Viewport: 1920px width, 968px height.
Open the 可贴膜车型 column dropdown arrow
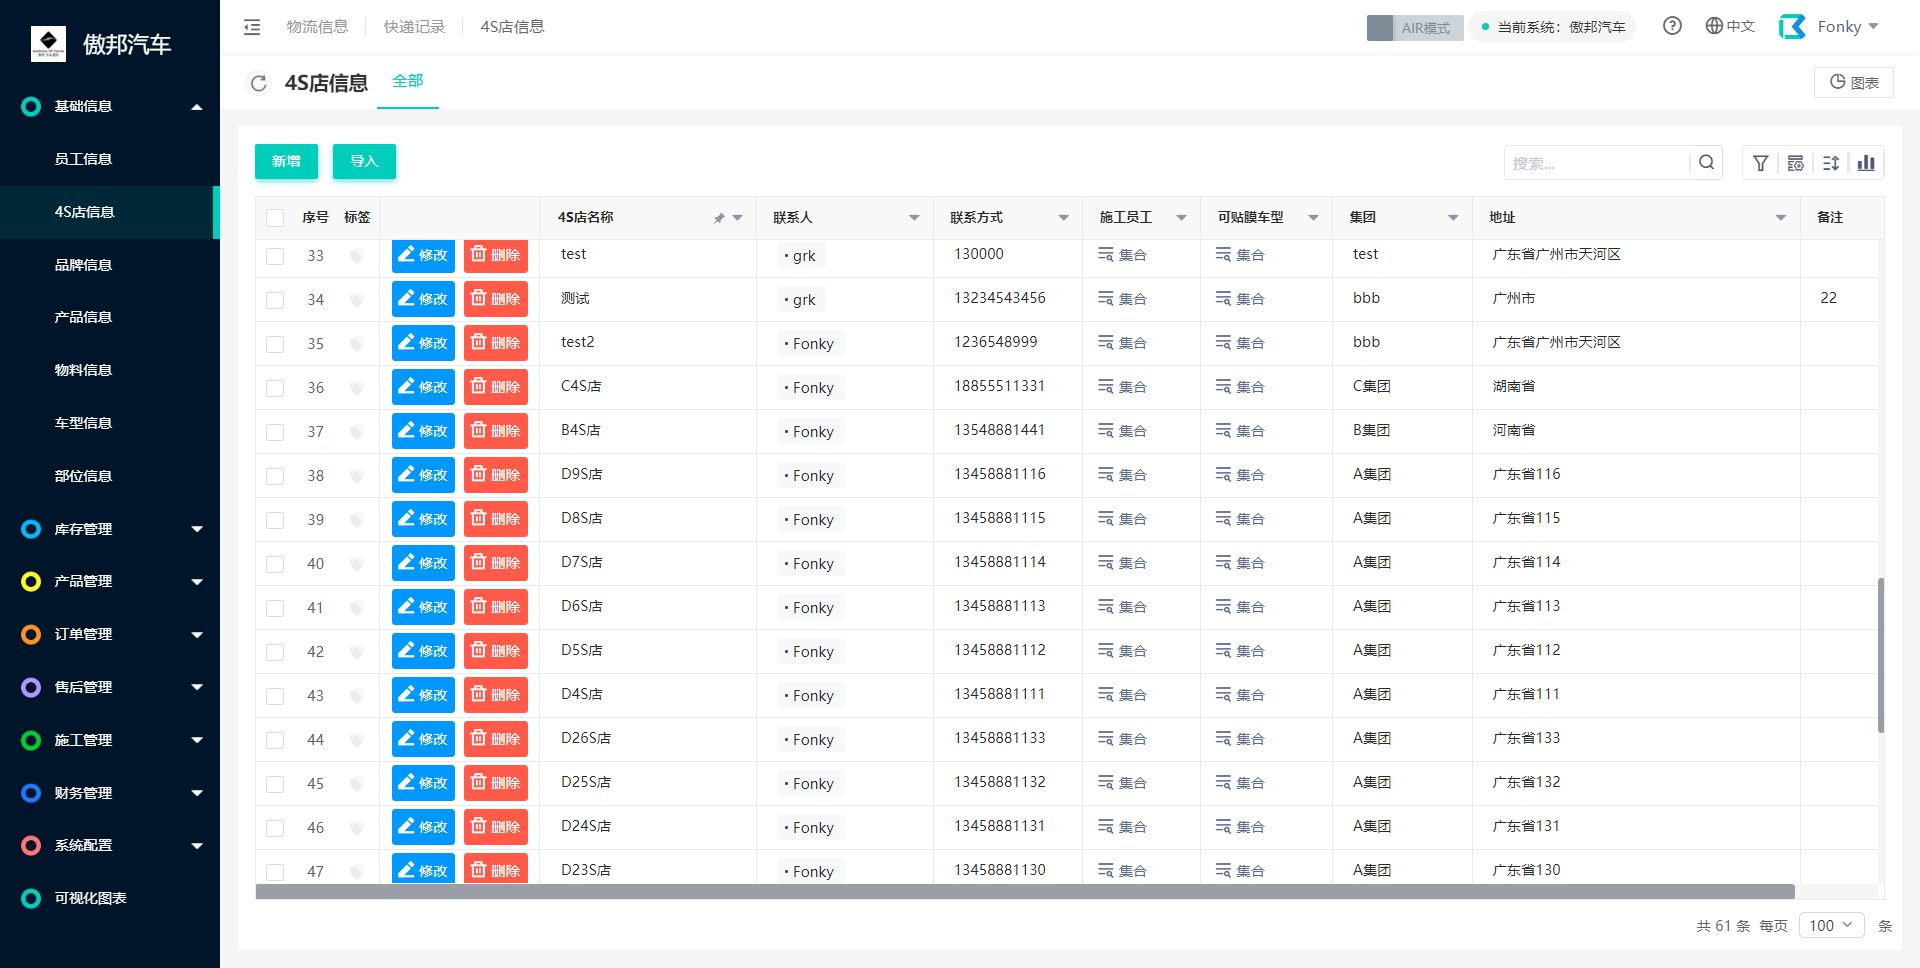[1313, 218]
